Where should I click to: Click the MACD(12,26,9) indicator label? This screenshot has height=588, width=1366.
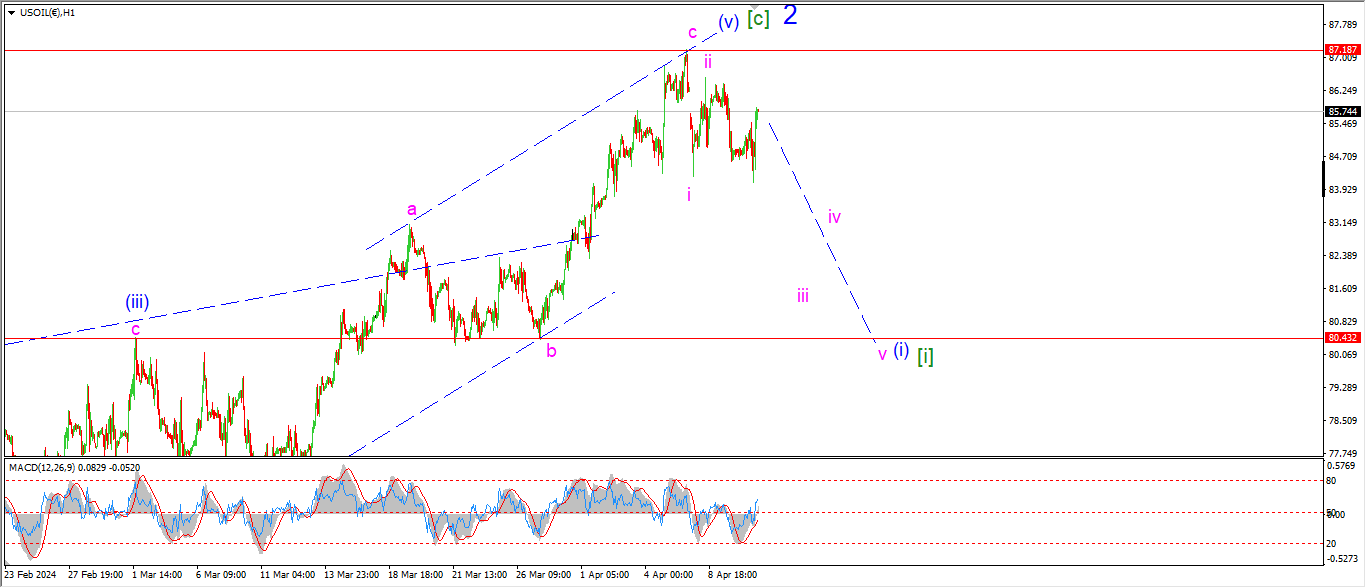coord(73,467)
